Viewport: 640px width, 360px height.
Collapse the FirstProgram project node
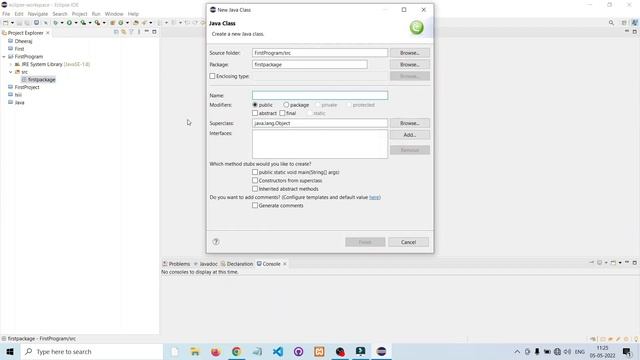pos(4,57)
